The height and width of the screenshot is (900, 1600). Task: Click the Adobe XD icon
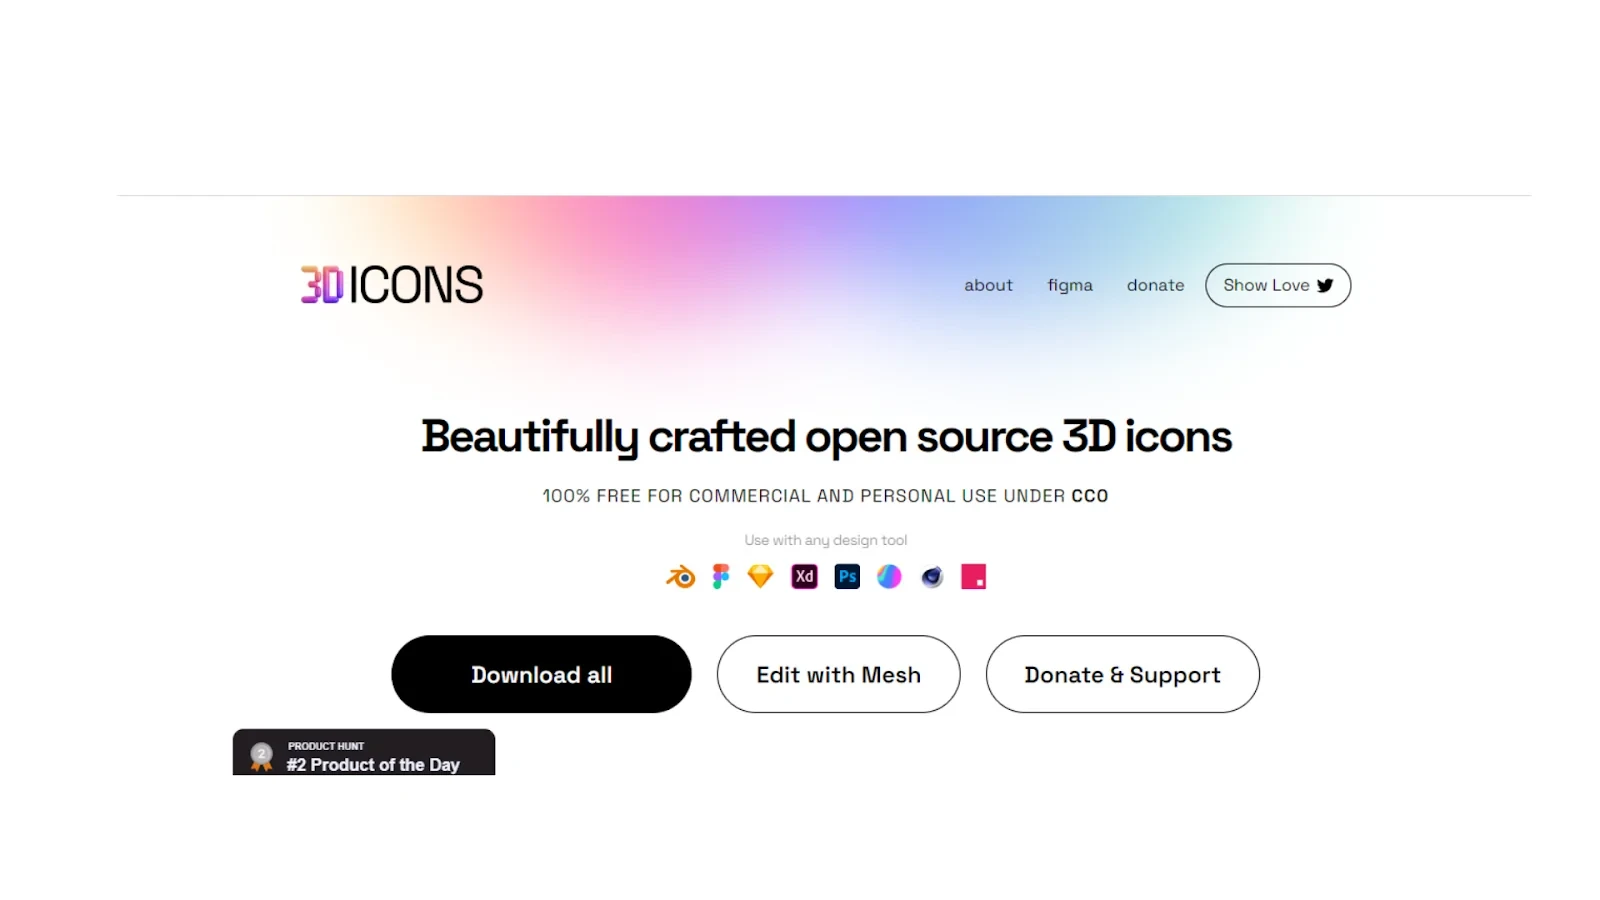(804, 577)
